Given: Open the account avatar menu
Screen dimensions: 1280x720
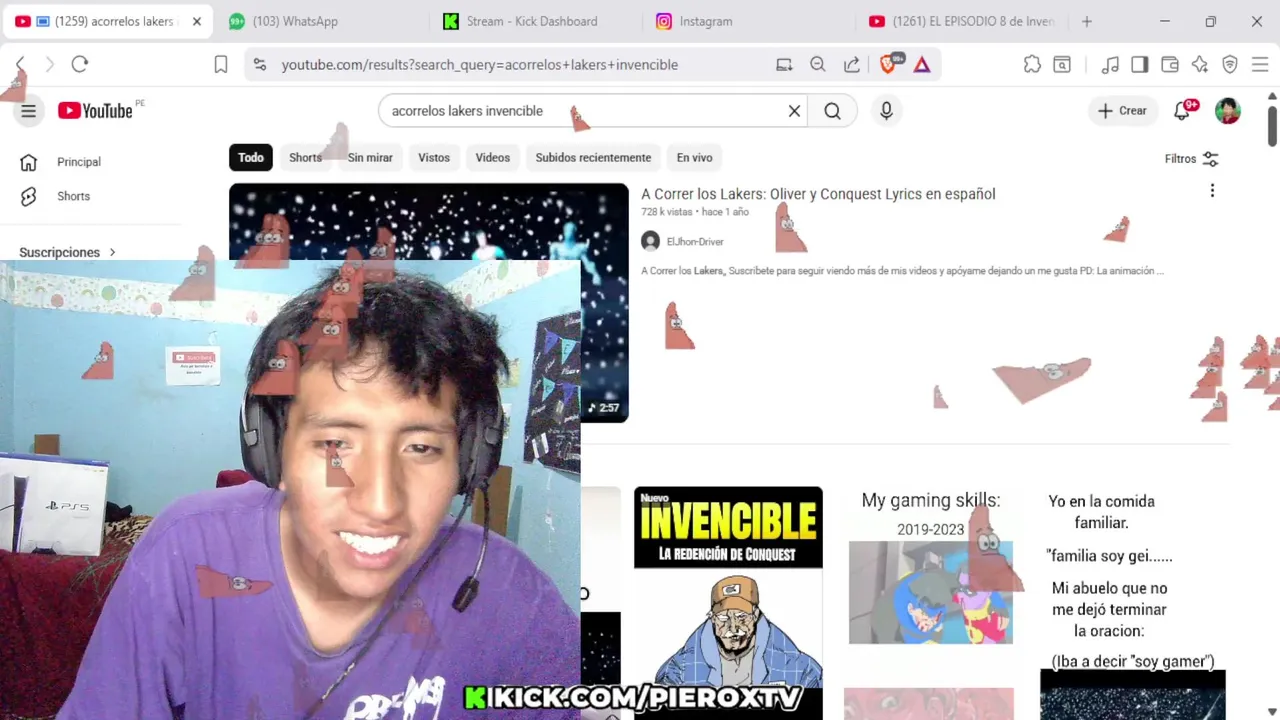Looking at the screenshot, I should coord(1227,111).
